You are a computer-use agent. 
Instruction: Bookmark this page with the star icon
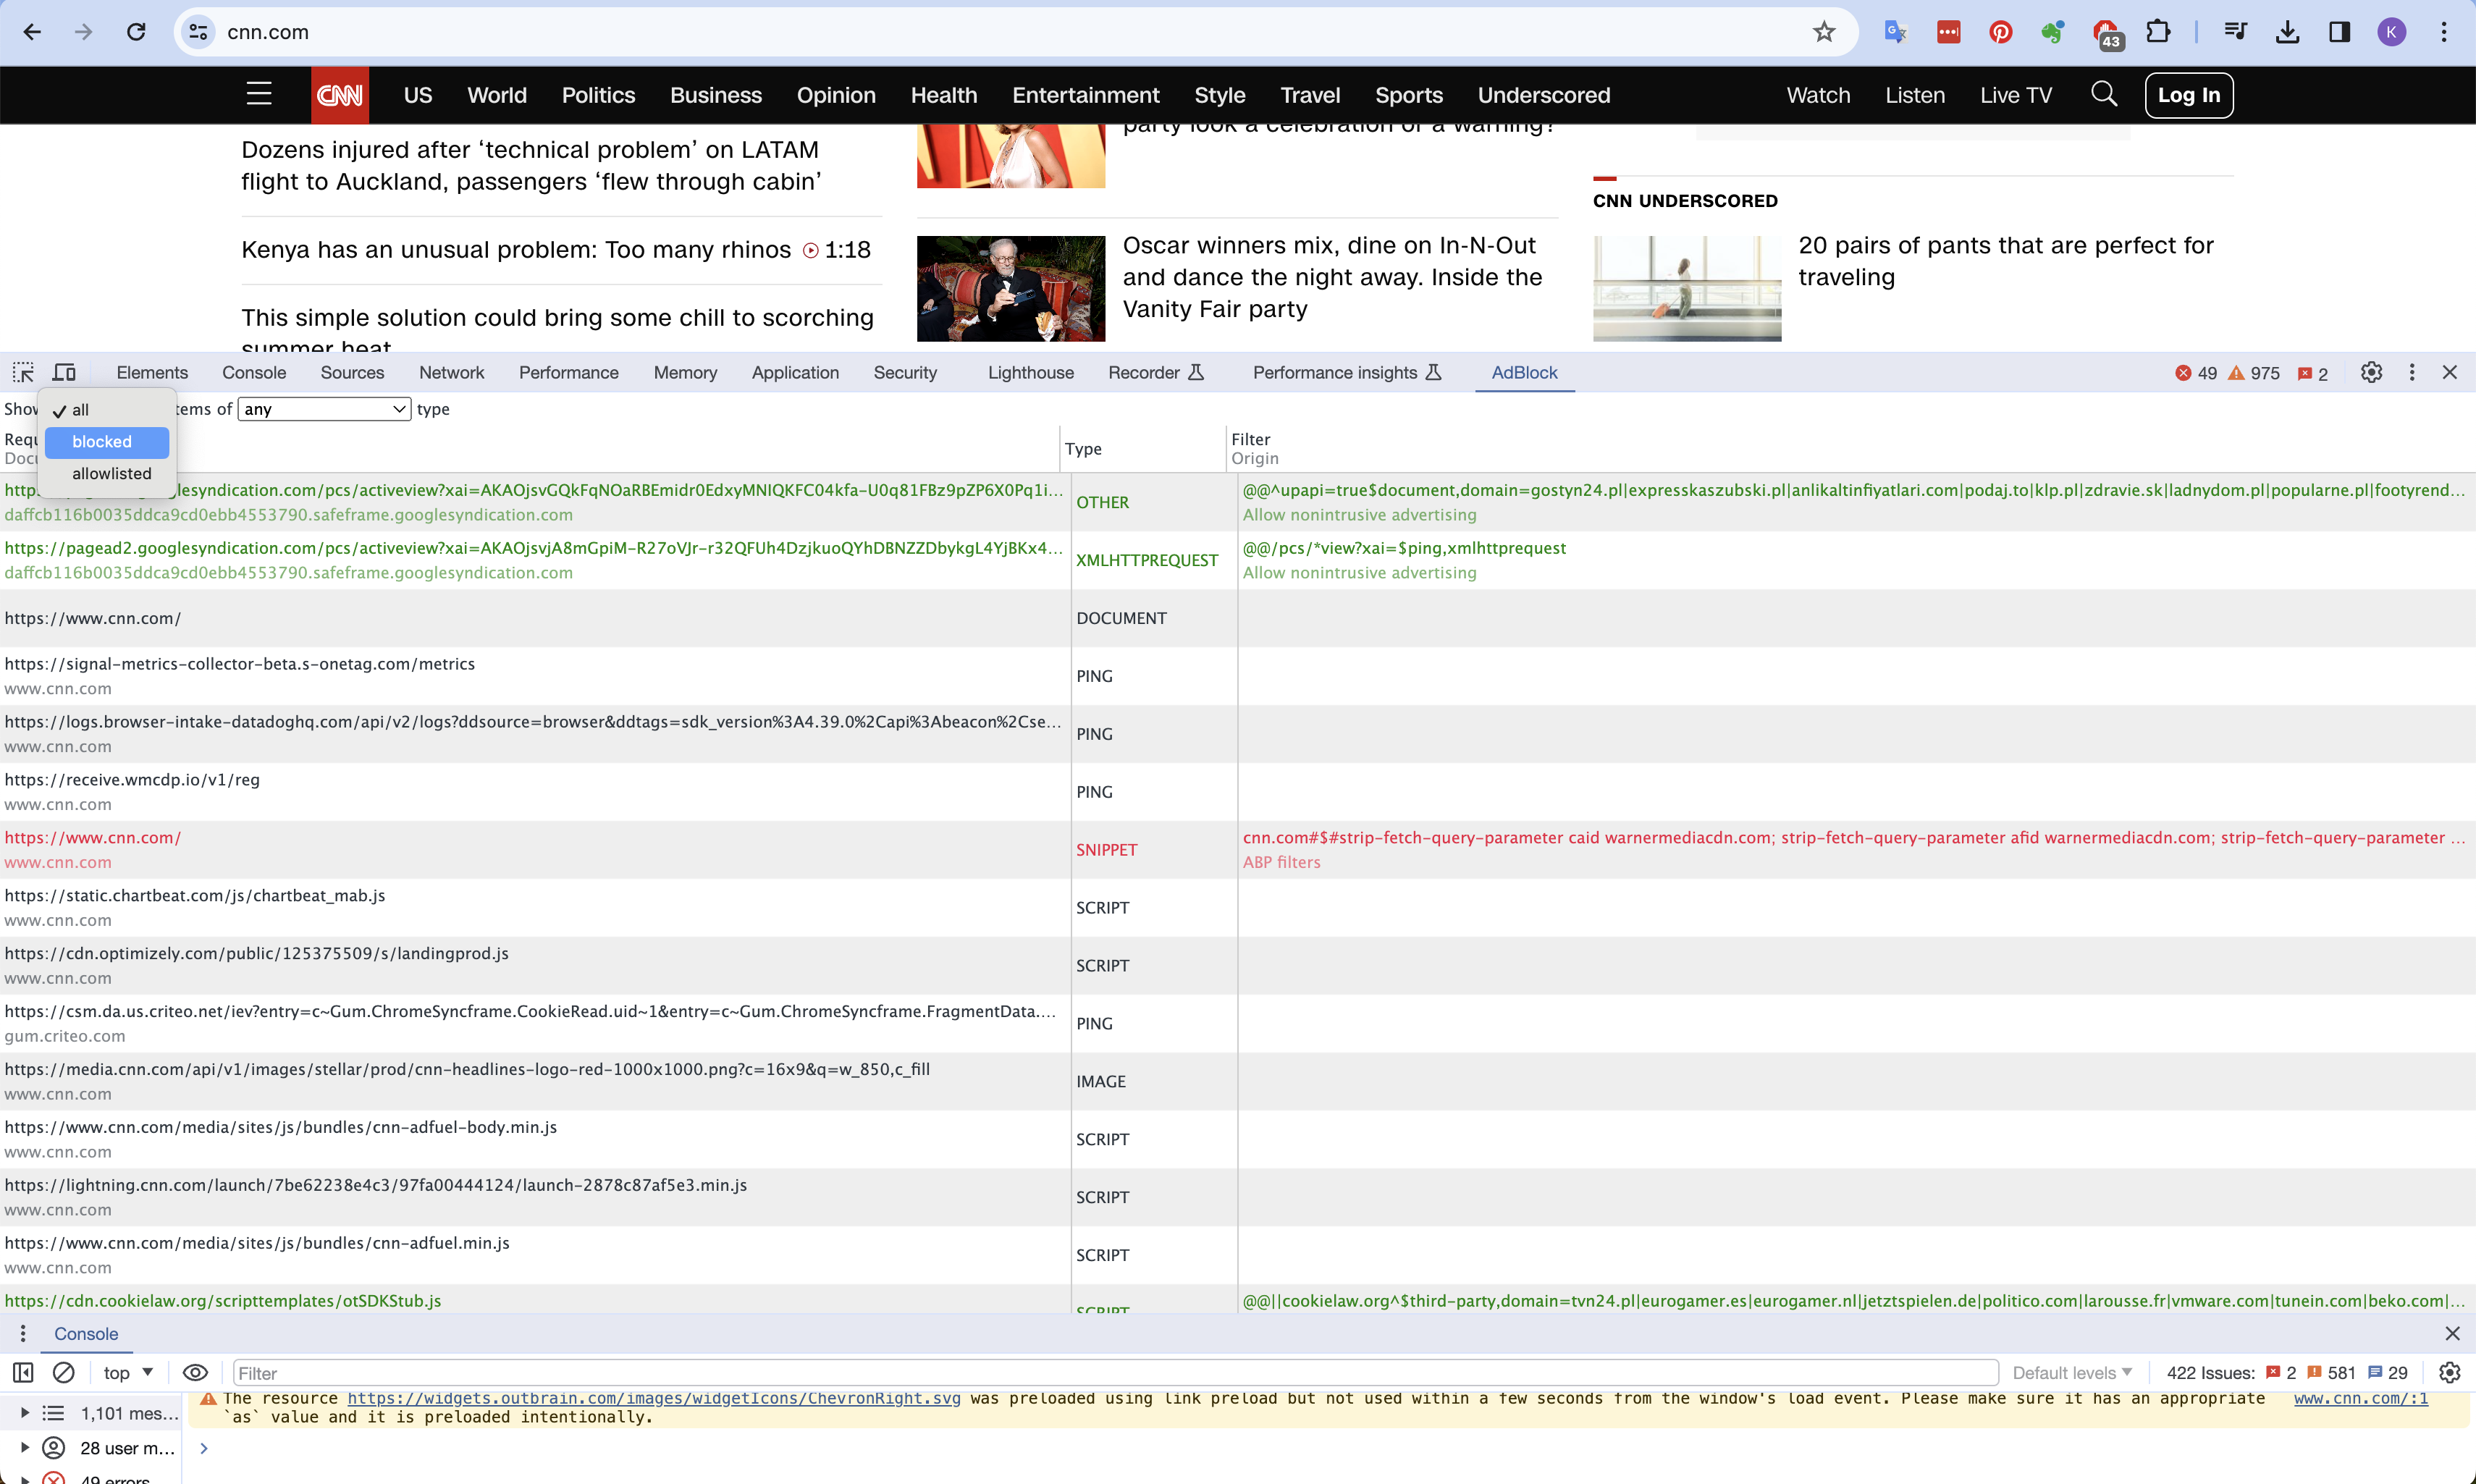tap(1824, 32)
